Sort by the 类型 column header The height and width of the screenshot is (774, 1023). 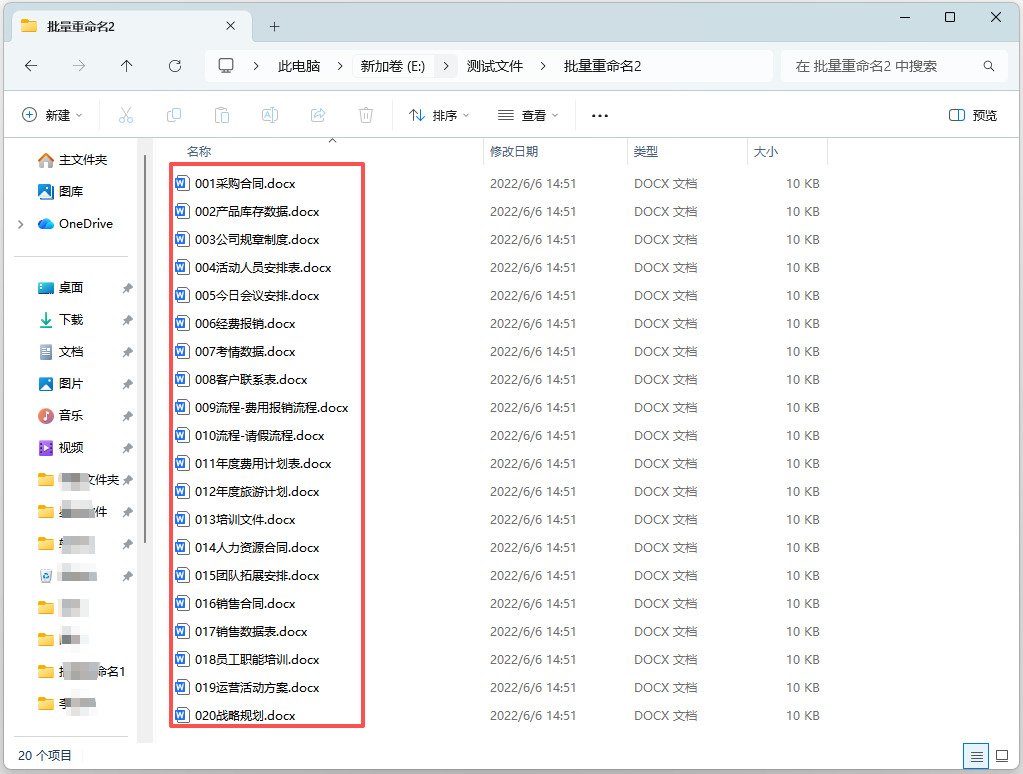pos(645,151)
